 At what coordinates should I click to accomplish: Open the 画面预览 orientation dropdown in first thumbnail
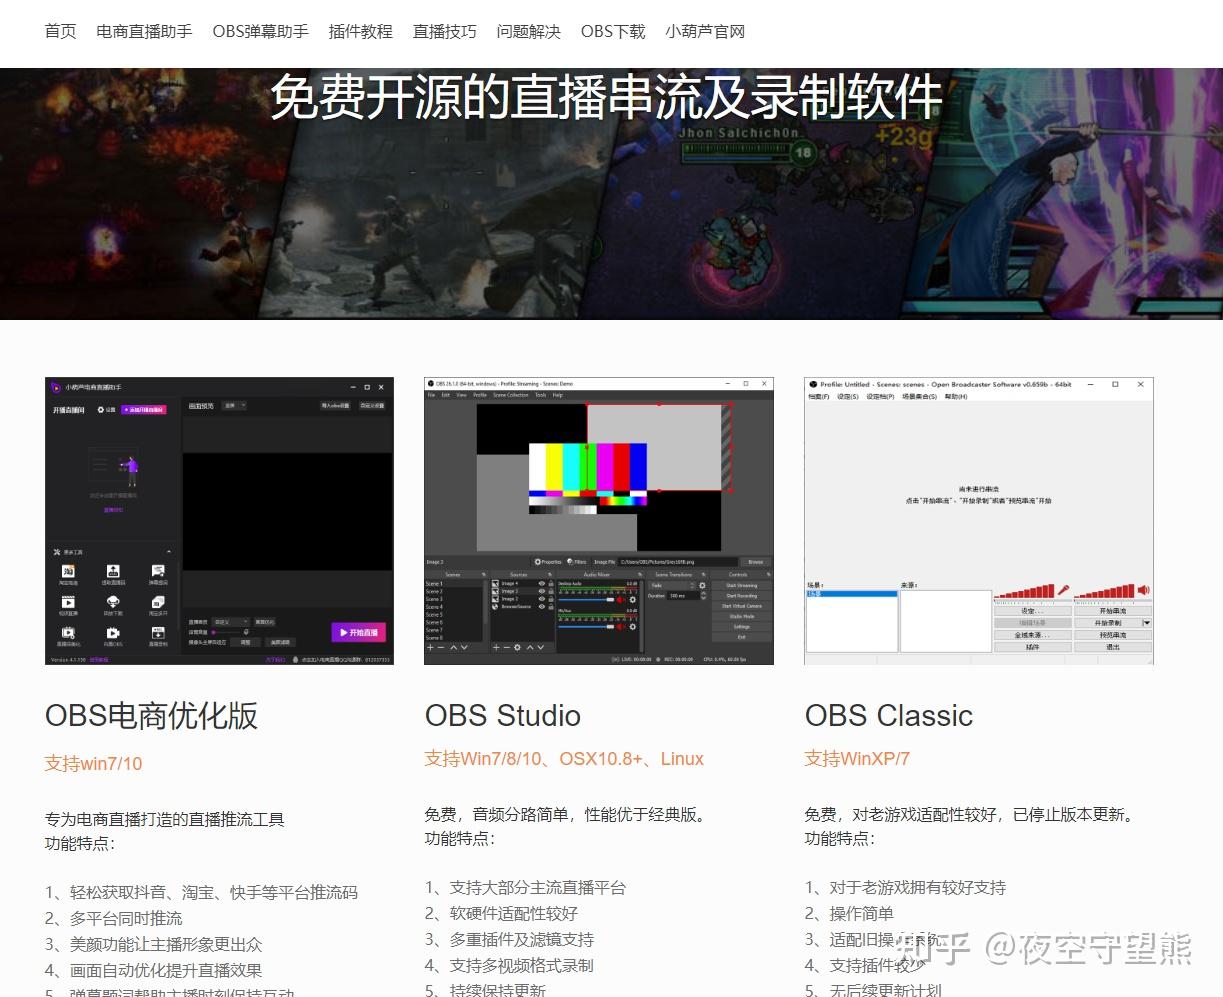point(234,405)
